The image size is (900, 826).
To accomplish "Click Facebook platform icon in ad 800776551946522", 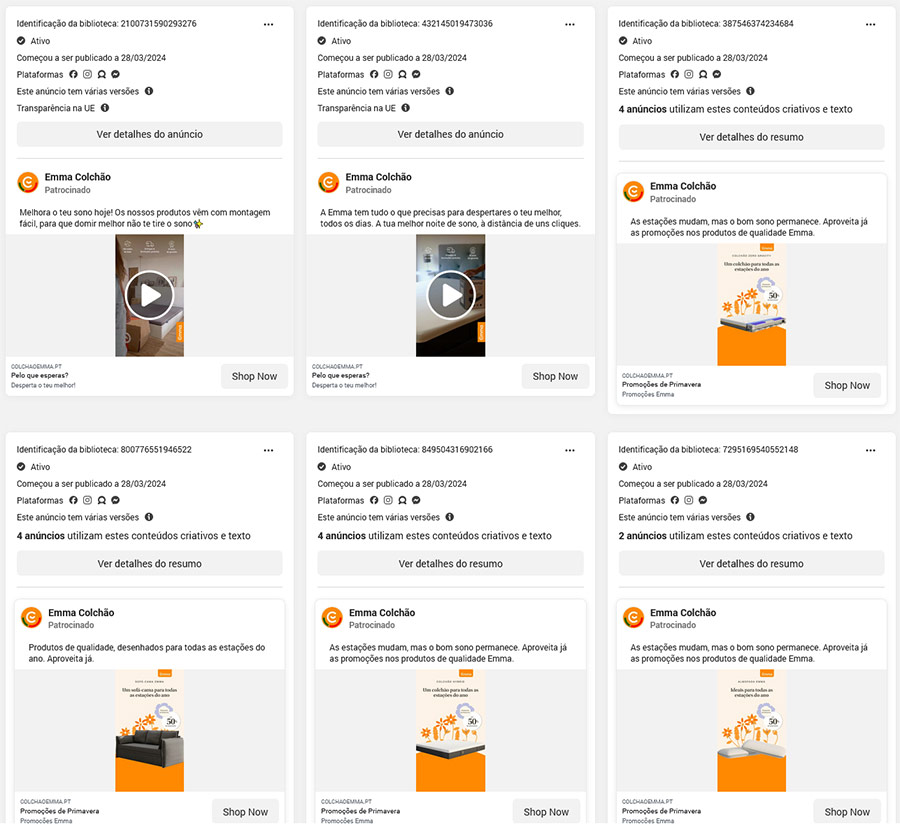I will coord(73,500).
